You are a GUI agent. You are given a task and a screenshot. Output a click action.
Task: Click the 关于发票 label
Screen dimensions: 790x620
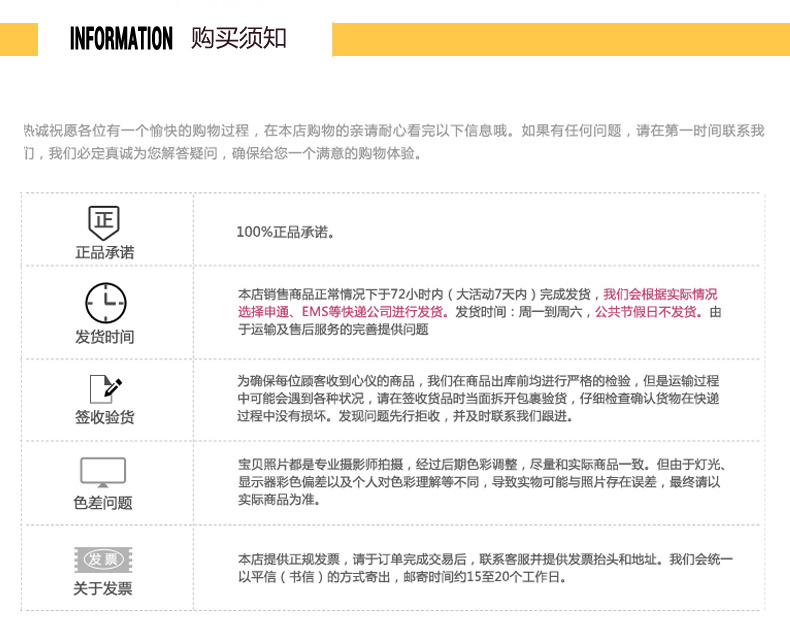103,588
